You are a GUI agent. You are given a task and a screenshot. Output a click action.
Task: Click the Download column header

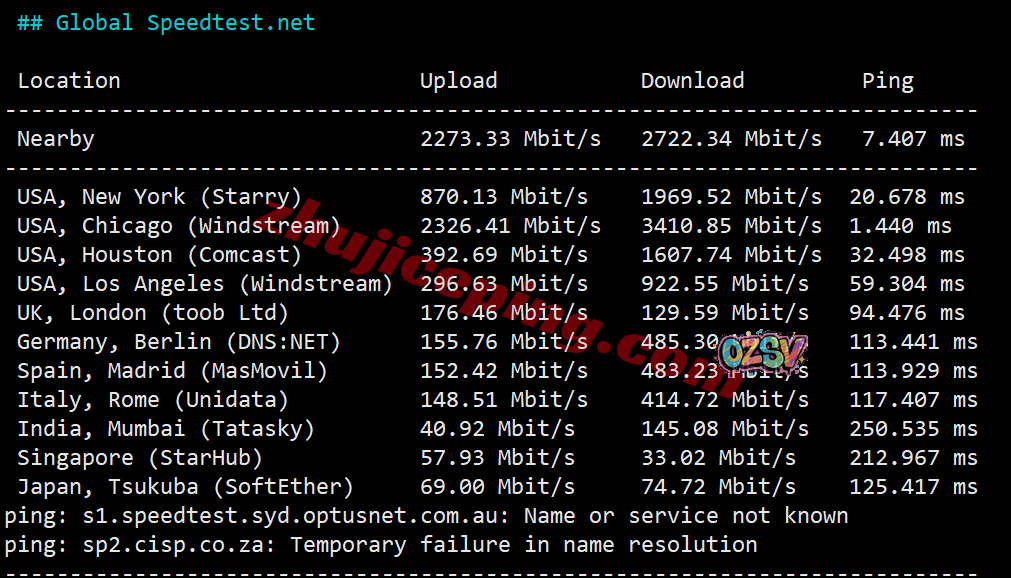click(x=692, y=81)
